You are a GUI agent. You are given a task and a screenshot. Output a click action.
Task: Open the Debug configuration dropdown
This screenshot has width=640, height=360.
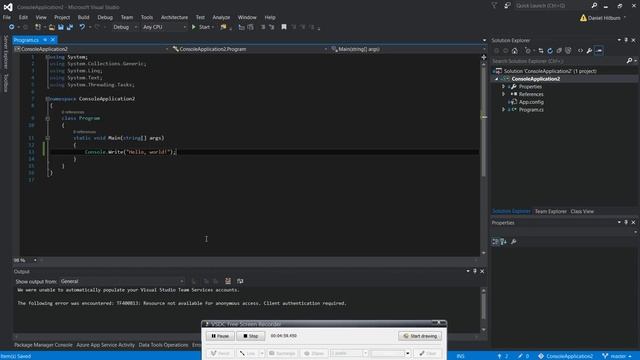tap(124, 27)
